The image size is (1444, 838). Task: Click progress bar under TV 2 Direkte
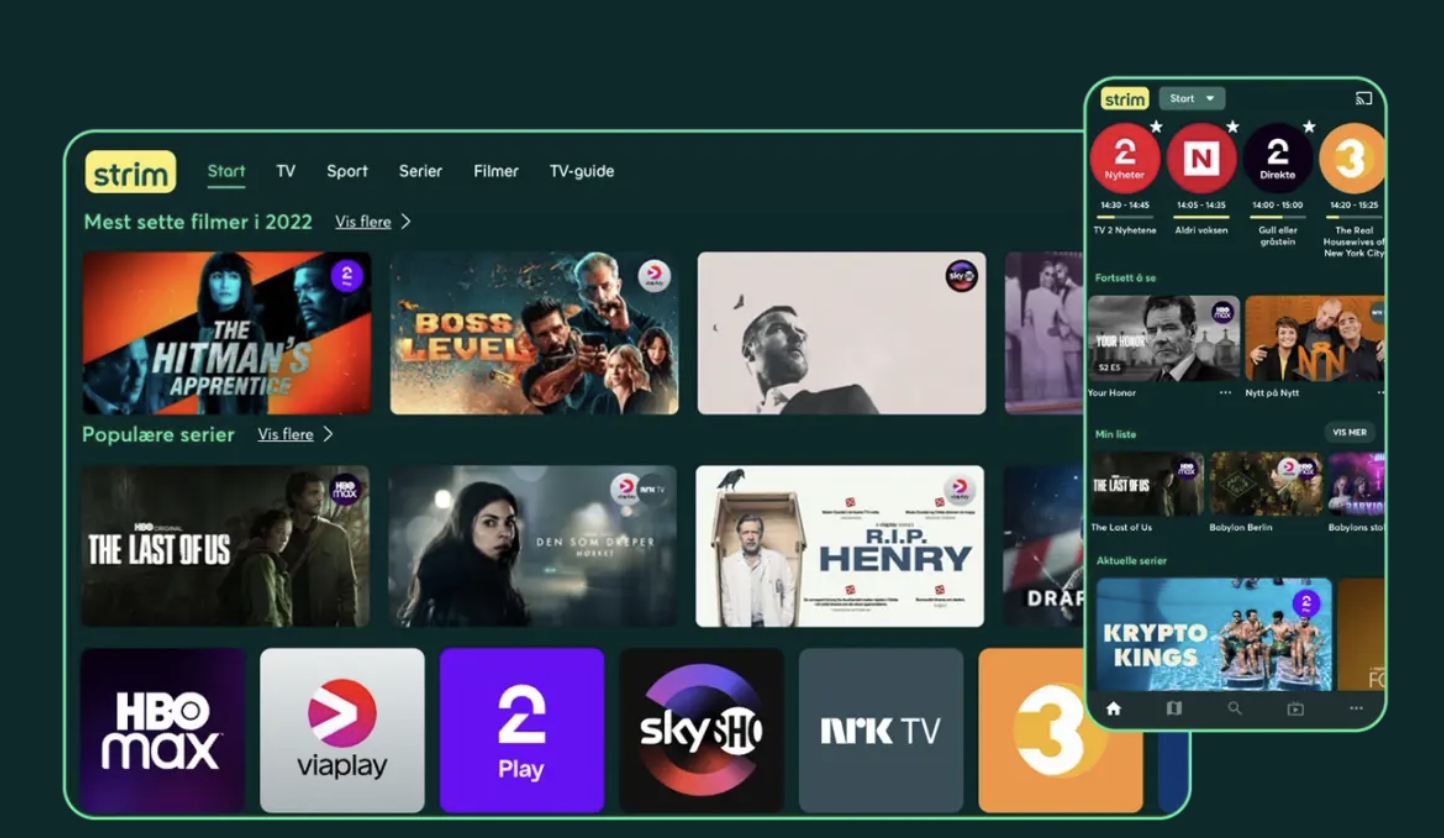(x=1278, y=216)
